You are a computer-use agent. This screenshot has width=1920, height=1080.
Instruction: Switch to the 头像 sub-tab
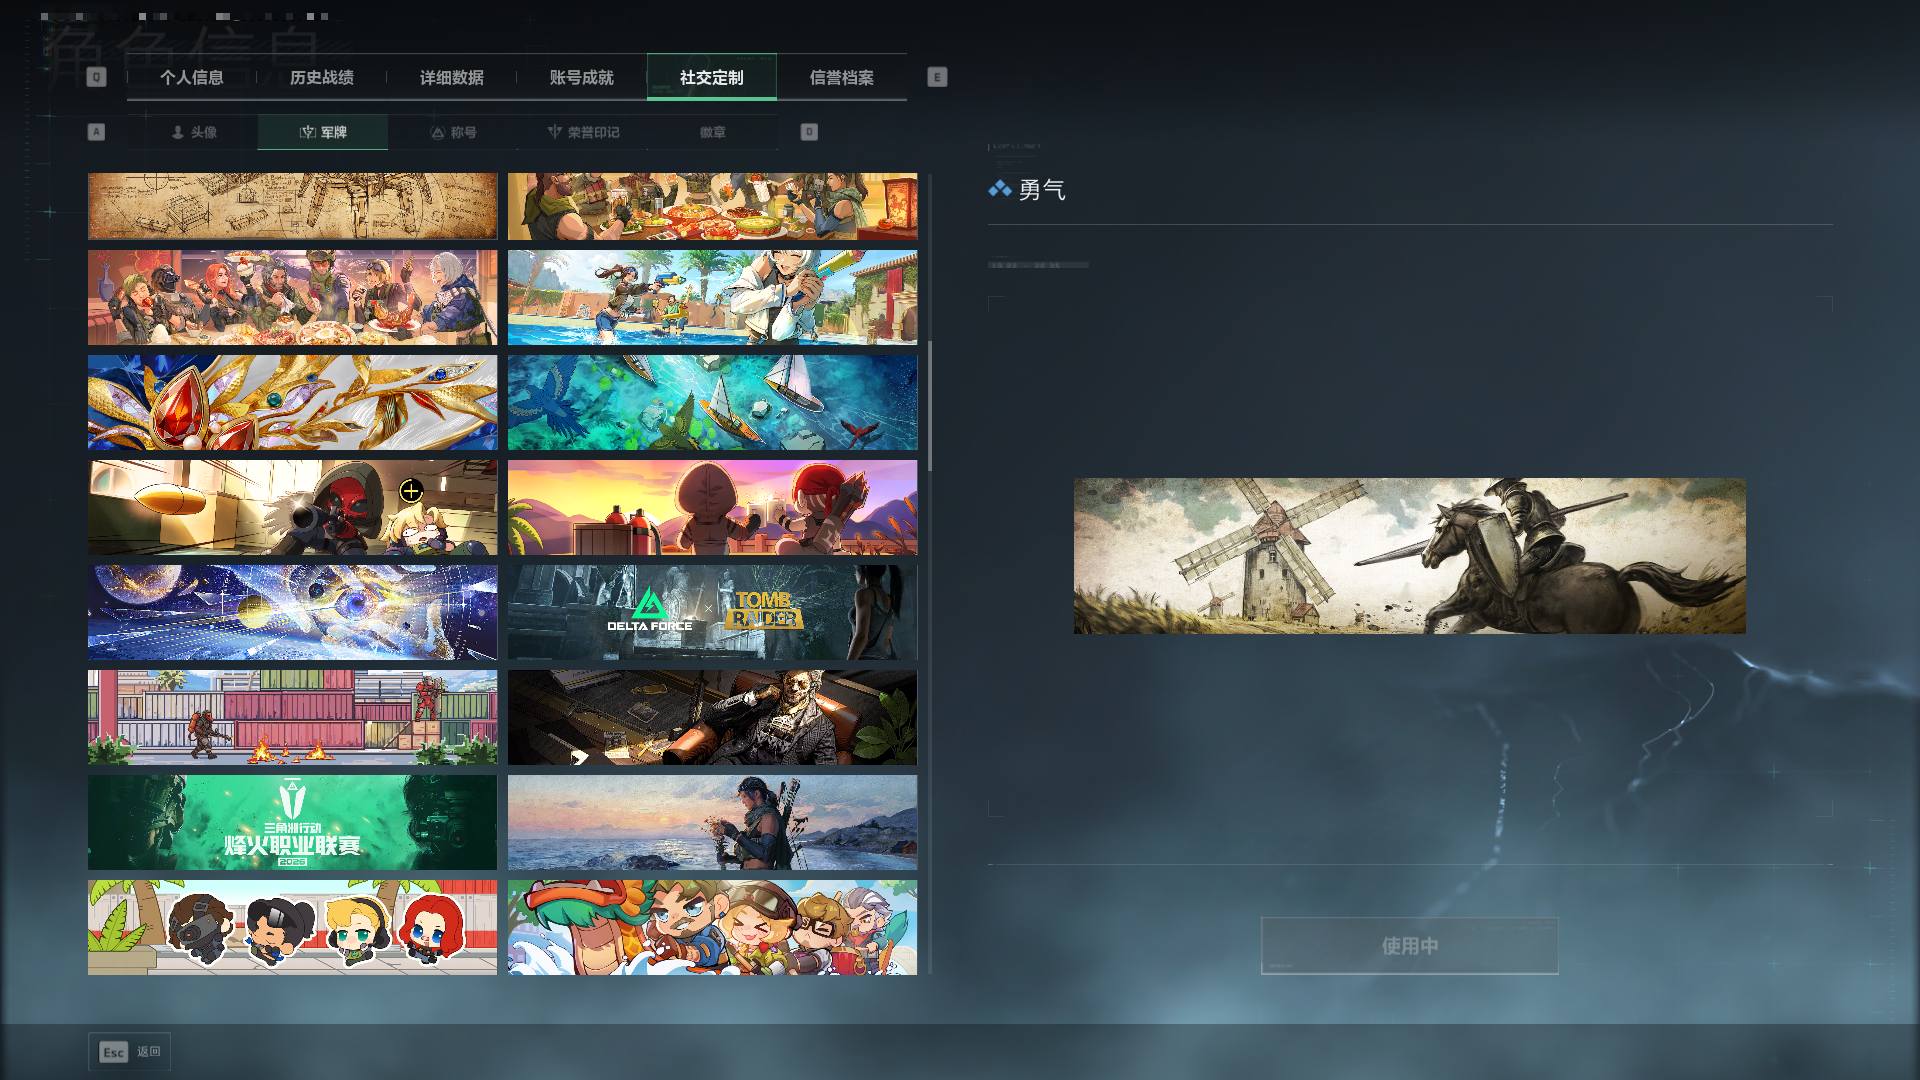click(193, 132)
